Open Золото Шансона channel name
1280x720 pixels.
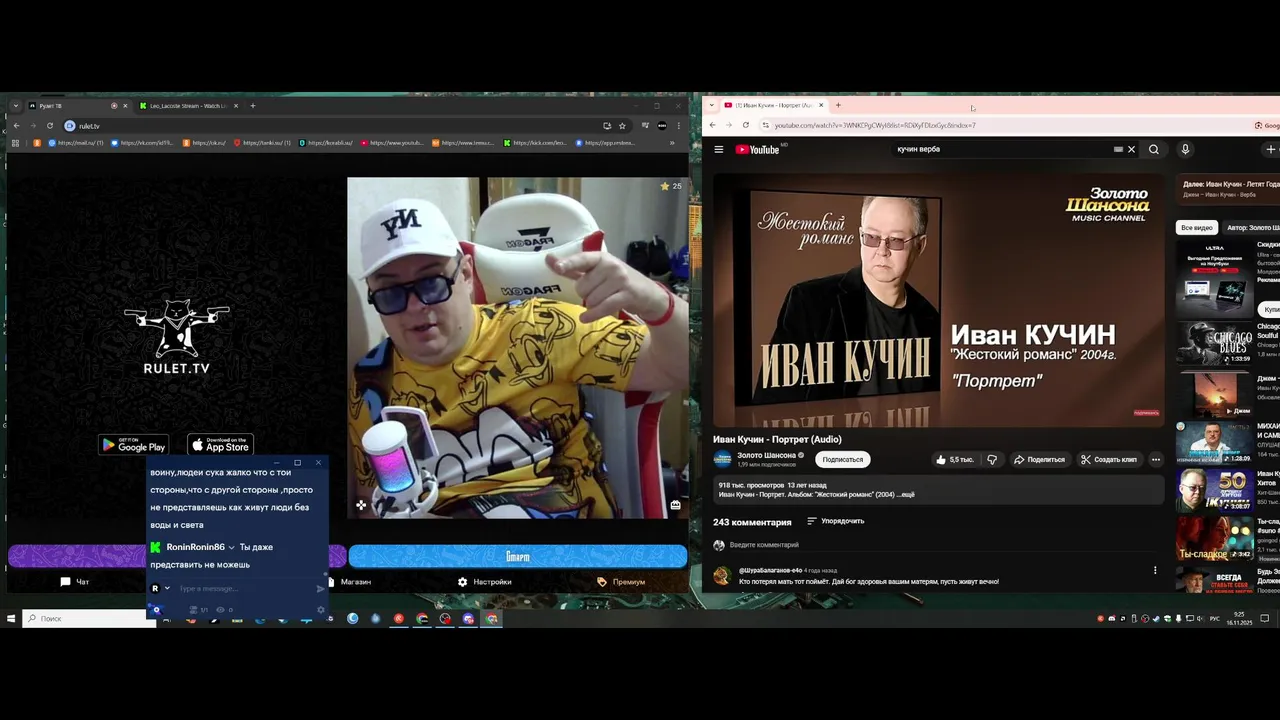point(767,455)
